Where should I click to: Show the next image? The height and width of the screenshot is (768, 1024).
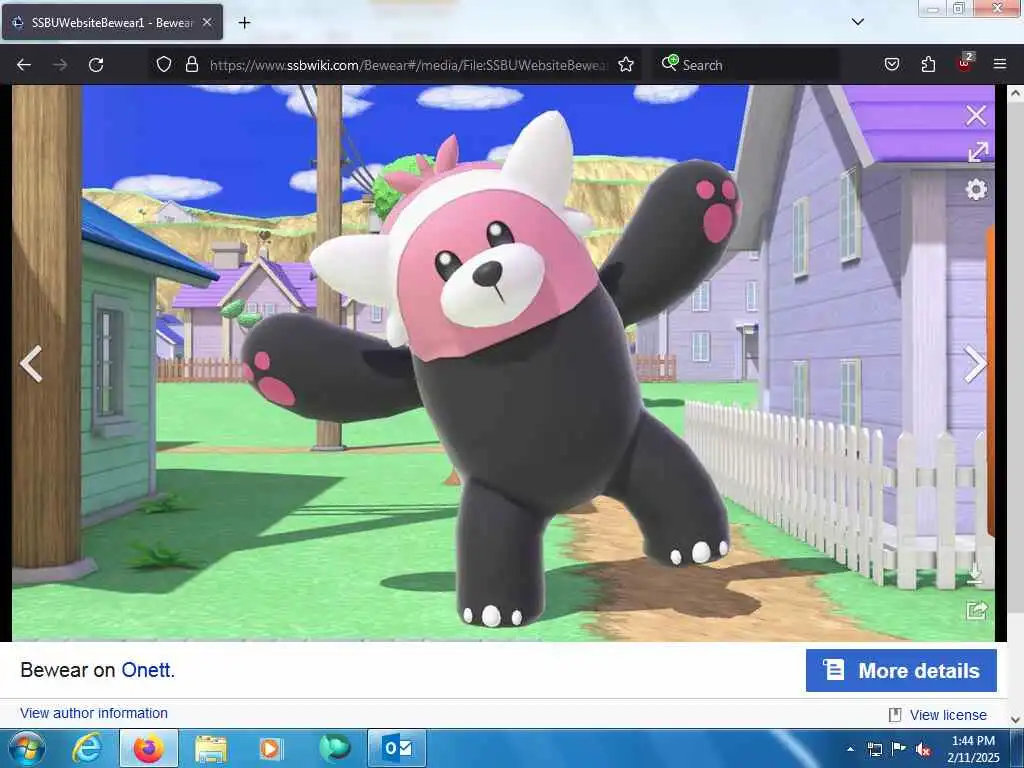pyautogui.click(x=975, y=363)
